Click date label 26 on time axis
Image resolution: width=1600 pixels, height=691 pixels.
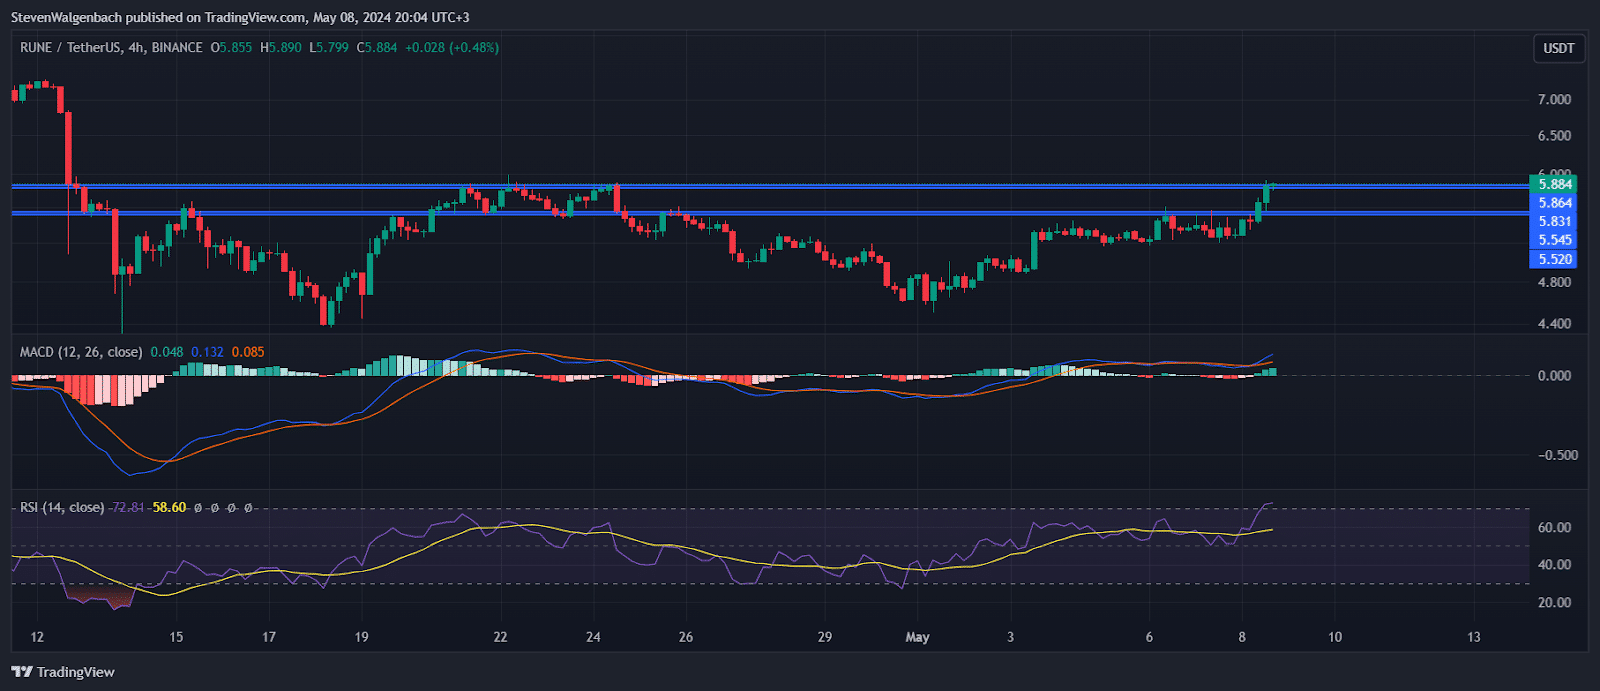686,637
